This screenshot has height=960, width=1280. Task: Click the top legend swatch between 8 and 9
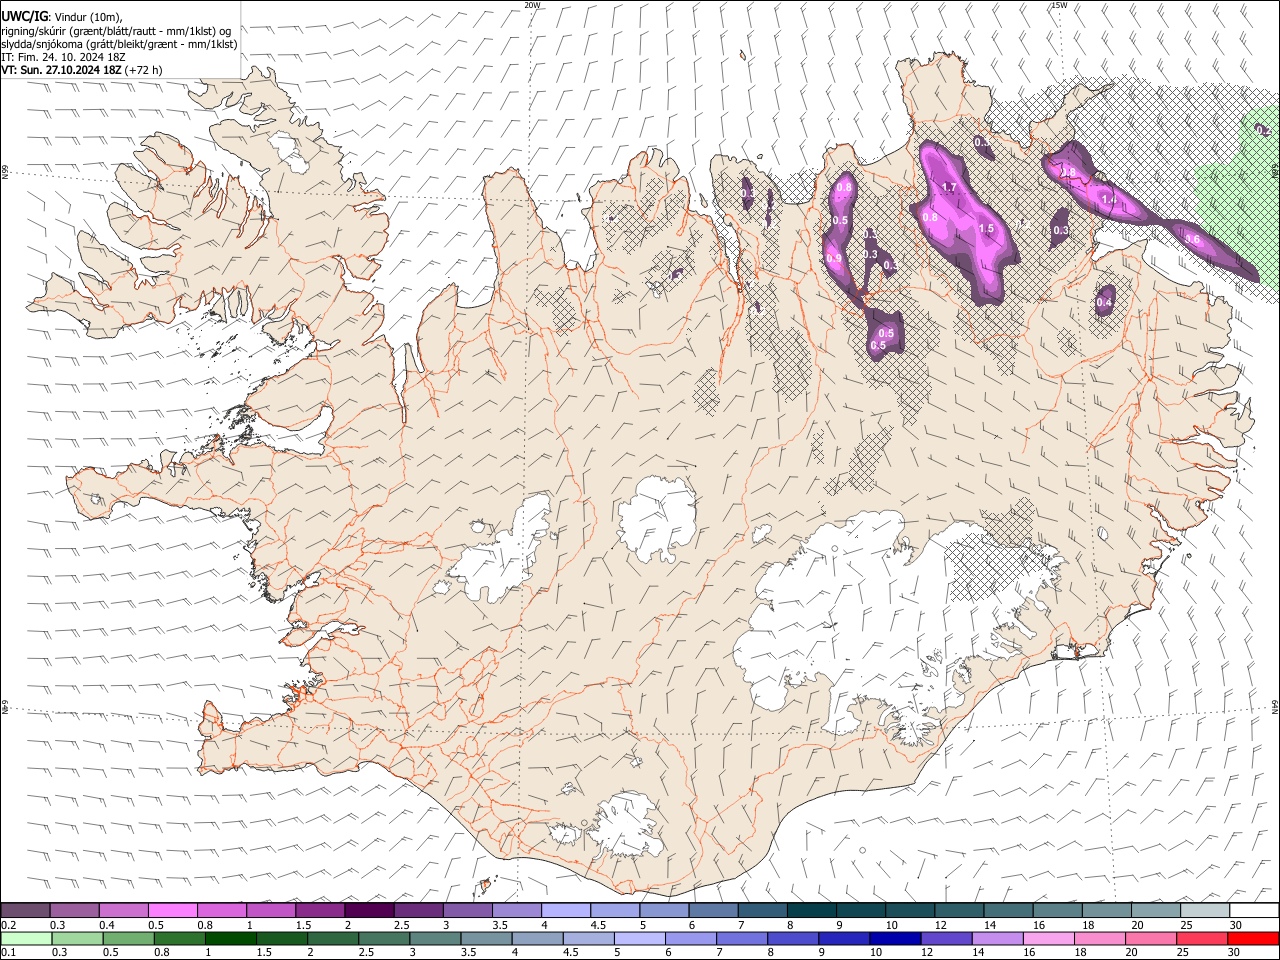pyautogui.click(x=812, y=911)
